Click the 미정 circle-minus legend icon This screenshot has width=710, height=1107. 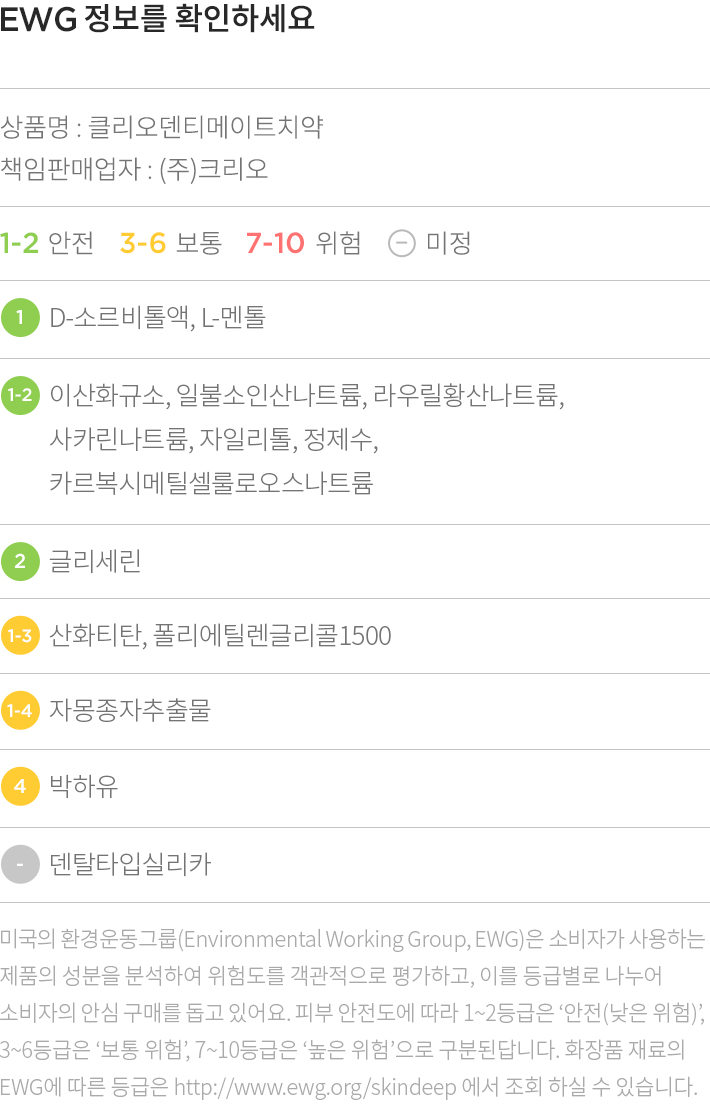(402, 244)
